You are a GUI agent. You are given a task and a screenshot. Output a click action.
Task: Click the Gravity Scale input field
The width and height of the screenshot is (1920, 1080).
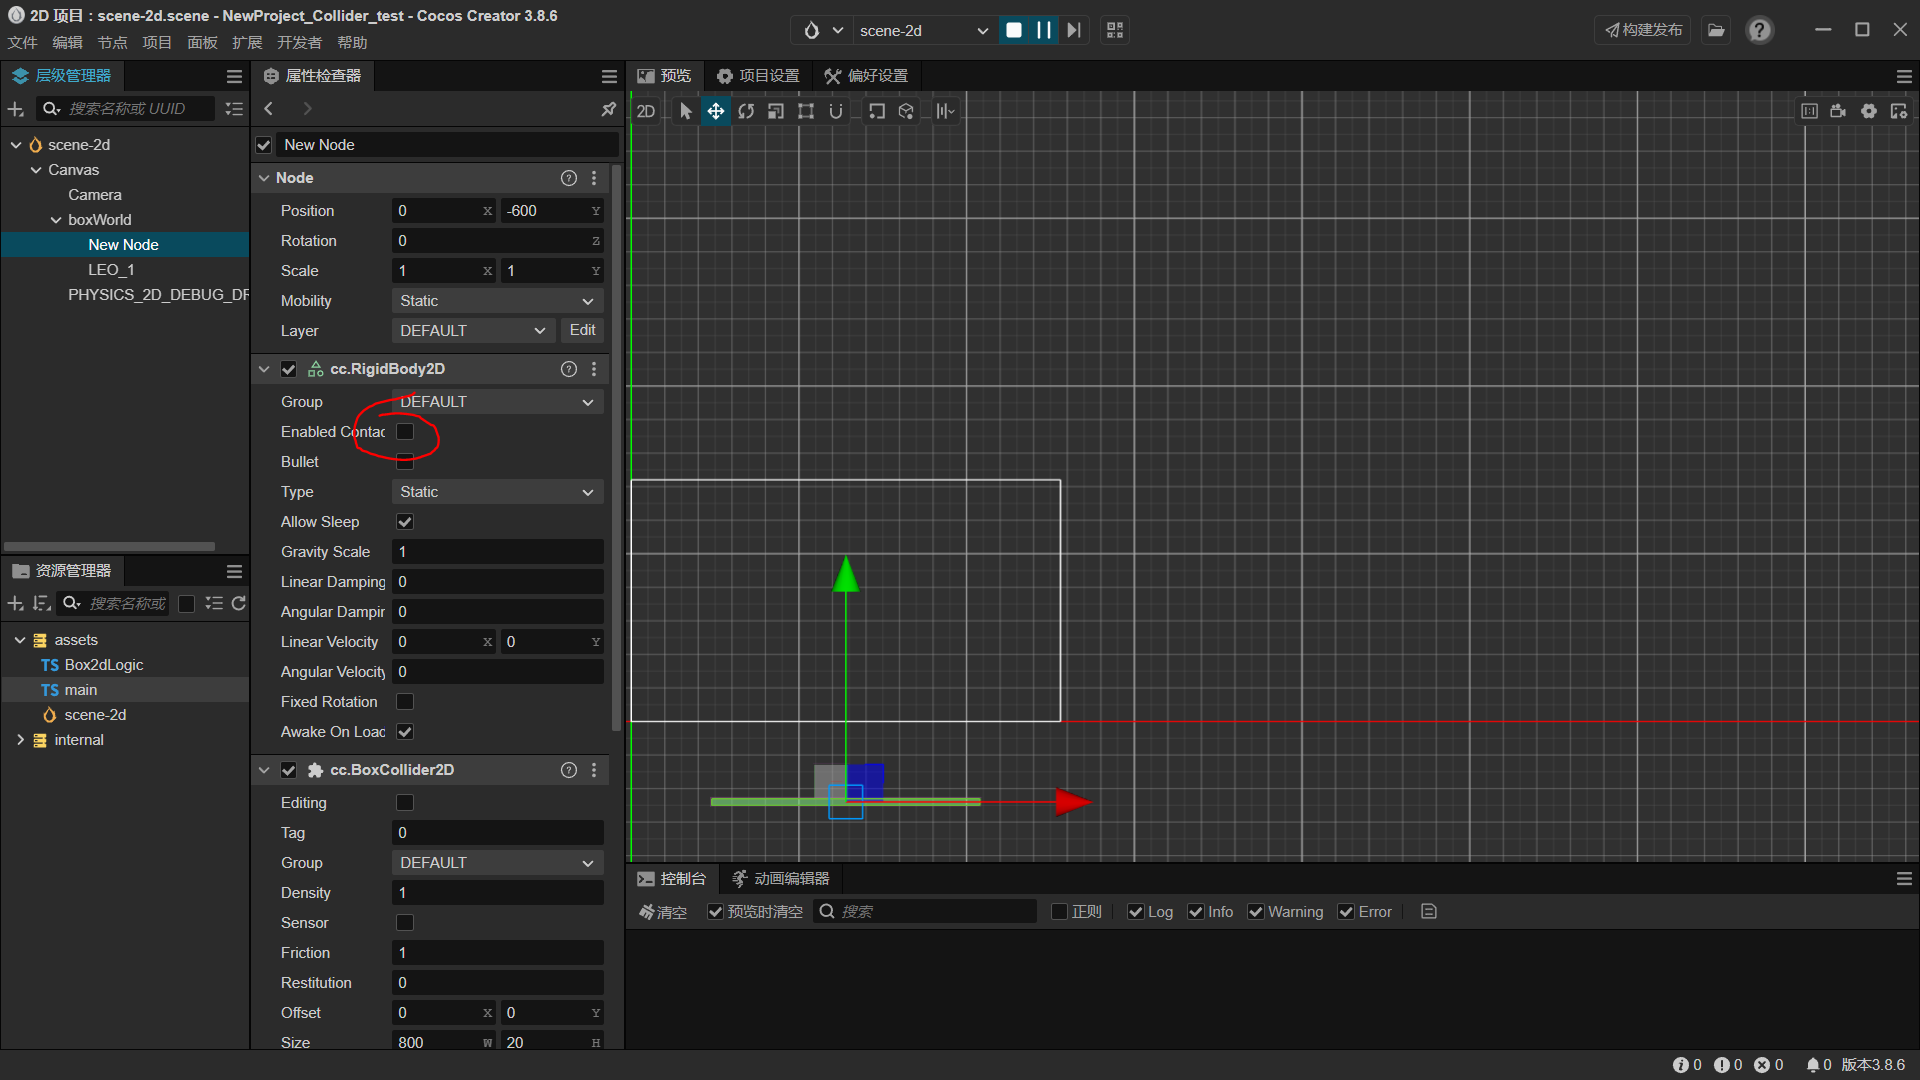point(497,552)
